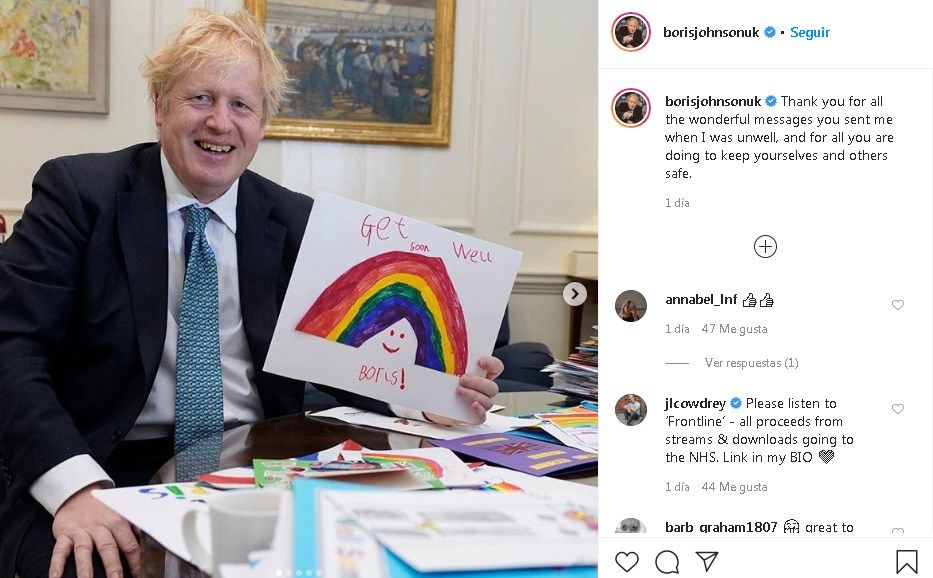Go to next photo arrow
This screenshot has height=578, width=933.
[575, 294]
